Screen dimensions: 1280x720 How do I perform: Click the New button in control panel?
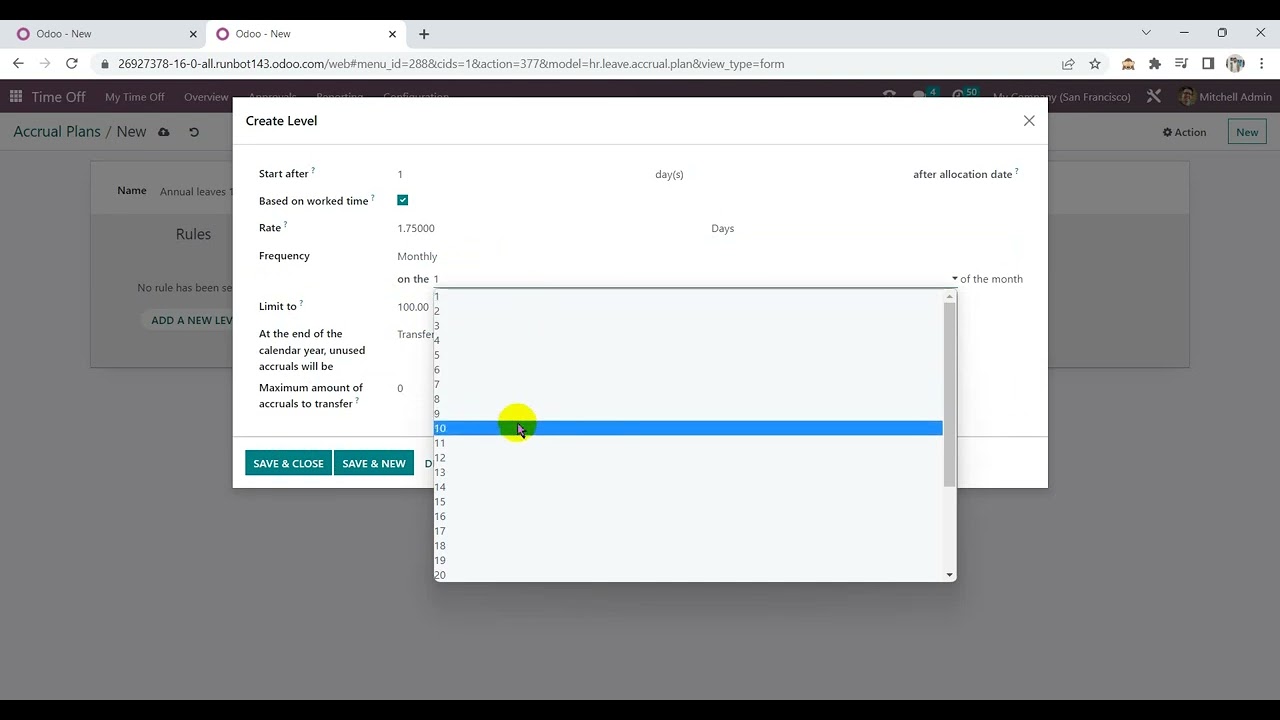coord(1247,132)
